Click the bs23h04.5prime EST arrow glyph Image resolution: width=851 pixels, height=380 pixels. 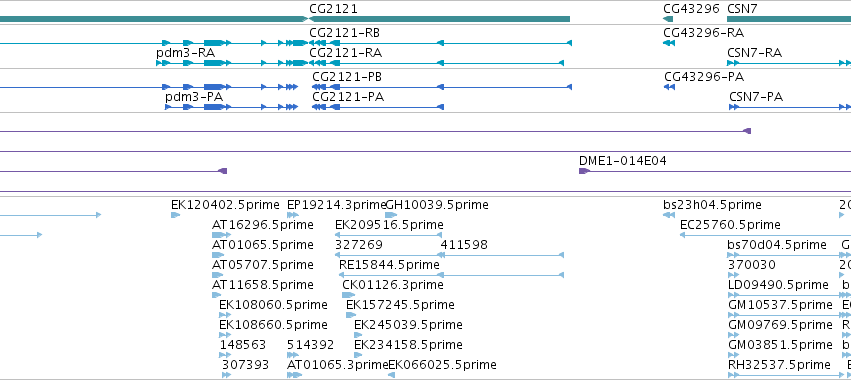pos(669,215)
